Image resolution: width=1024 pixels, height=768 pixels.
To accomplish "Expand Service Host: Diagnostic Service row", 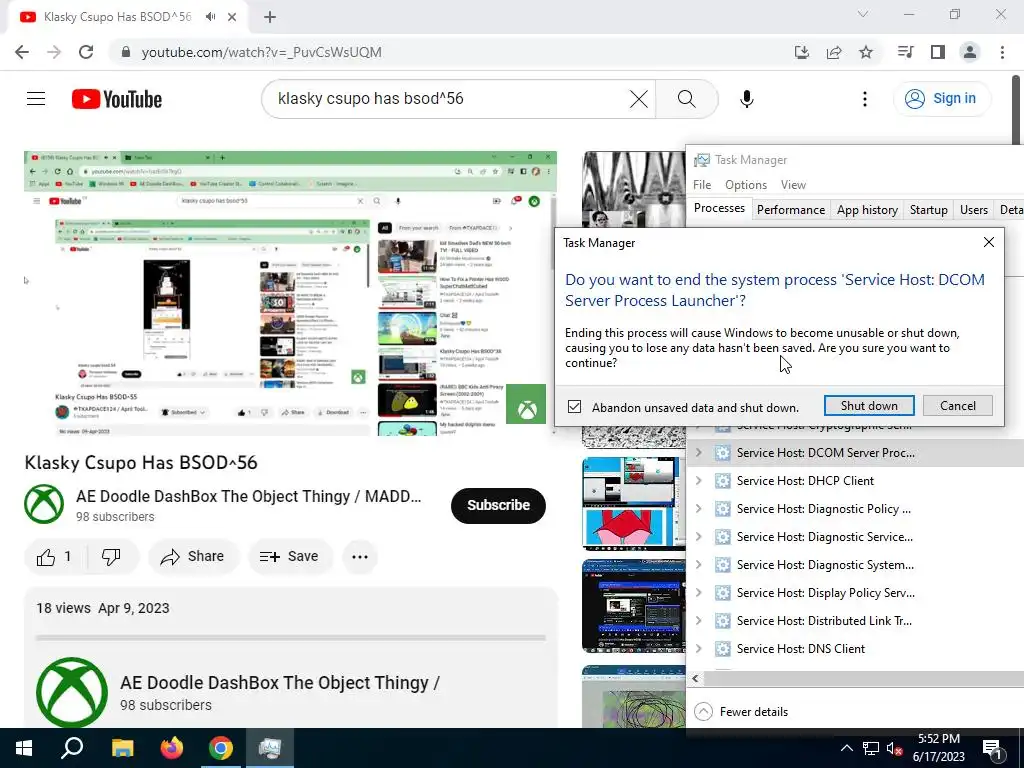I will pyautogui.click(x=698, y=537).
